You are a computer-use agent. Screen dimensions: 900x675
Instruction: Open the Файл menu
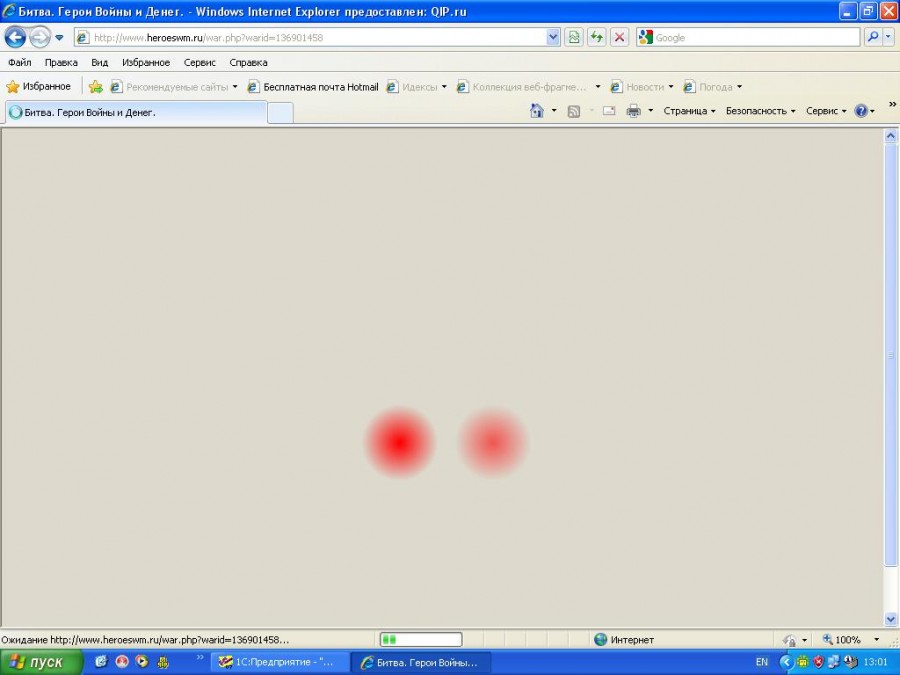click(x=20, y=62)
